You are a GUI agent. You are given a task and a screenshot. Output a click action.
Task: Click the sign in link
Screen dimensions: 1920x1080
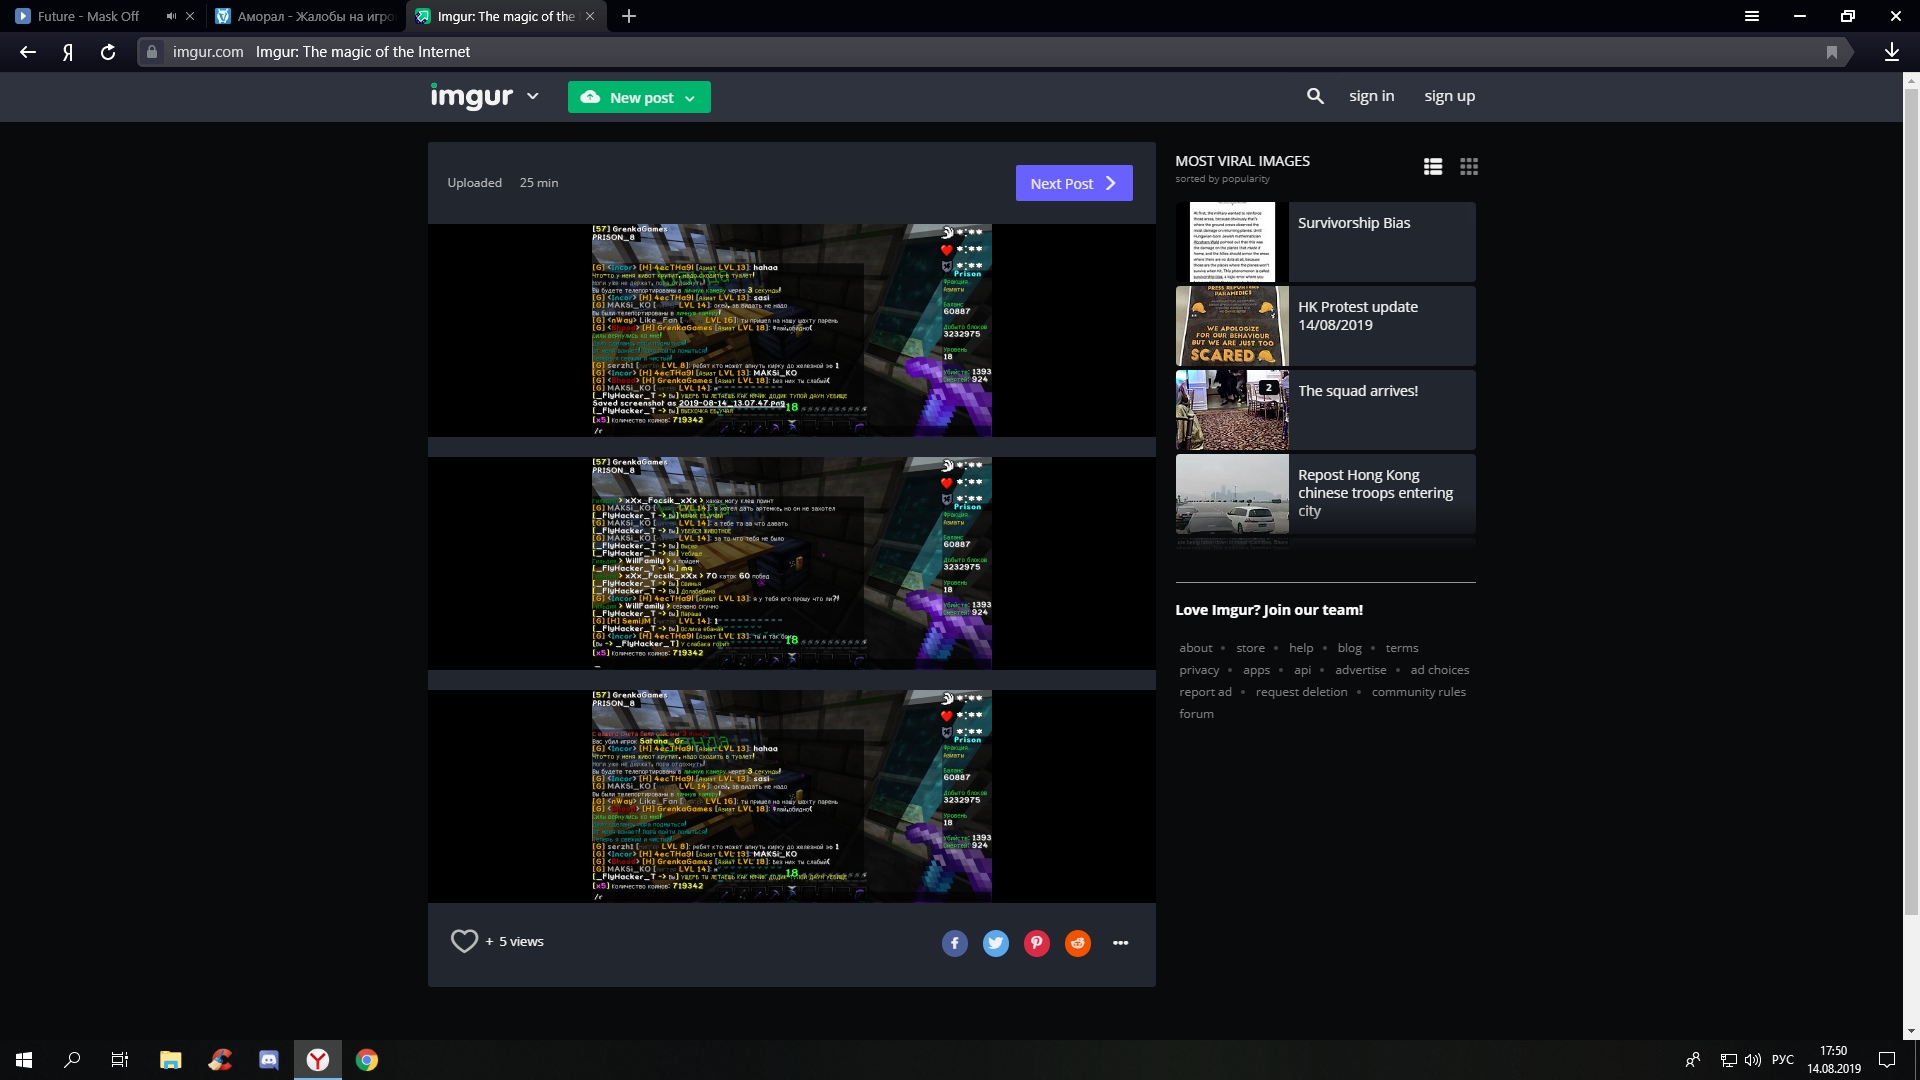point(1371,96)
